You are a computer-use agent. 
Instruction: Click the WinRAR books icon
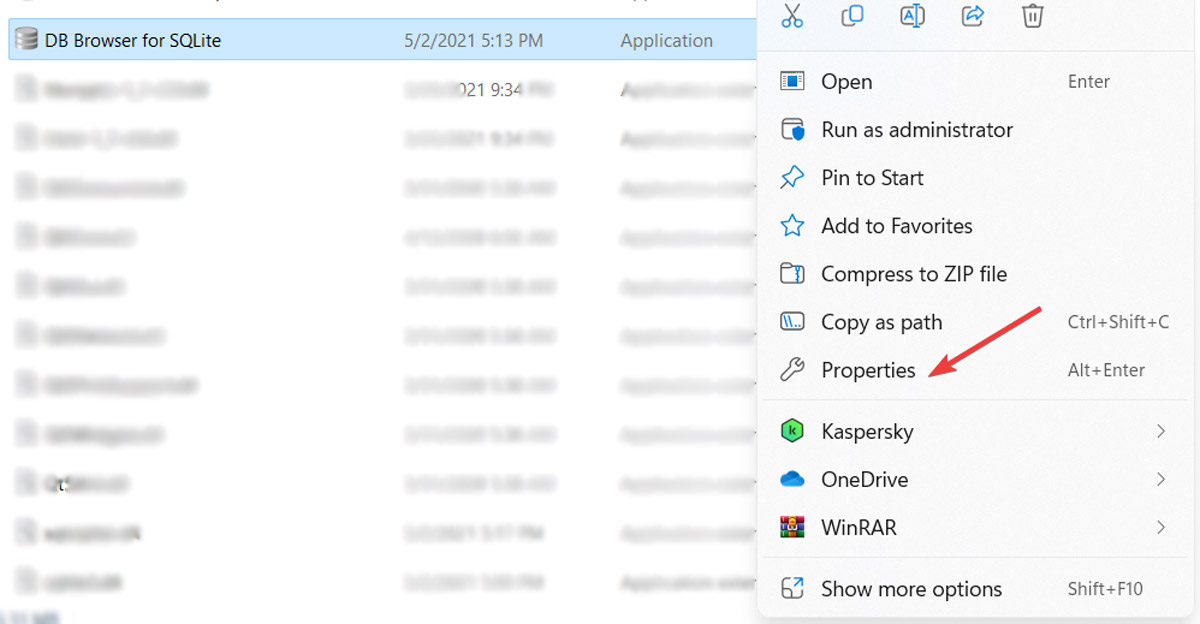(793, 527)
